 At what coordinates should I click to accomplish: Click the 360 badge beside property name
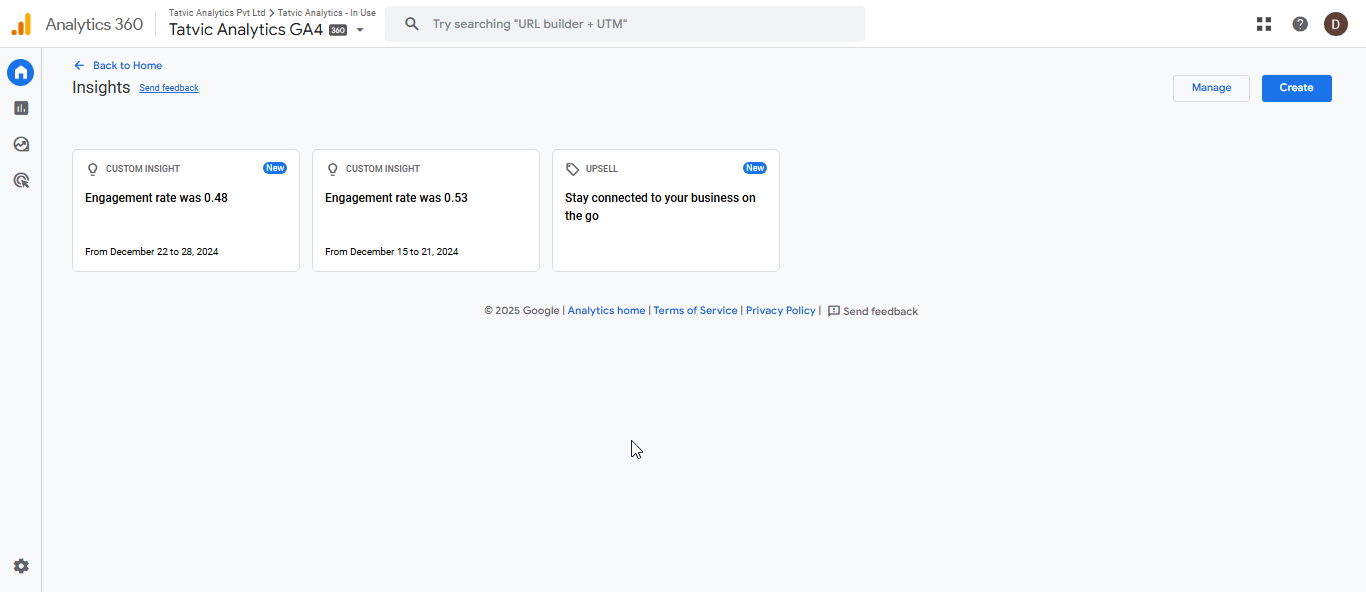pos(338,30)
